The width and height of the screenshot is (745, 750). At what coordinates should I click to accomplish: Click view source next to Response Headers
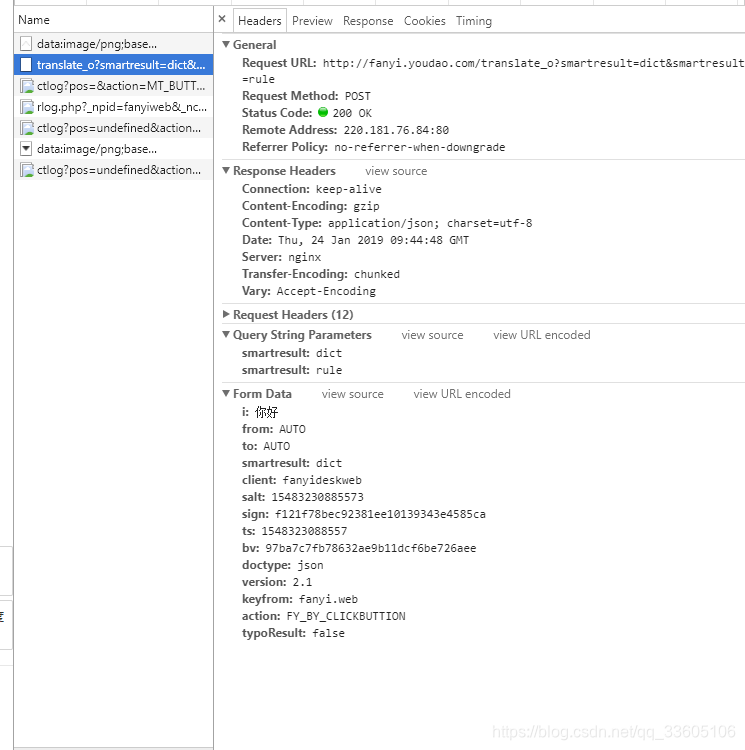tap(396, 171)
